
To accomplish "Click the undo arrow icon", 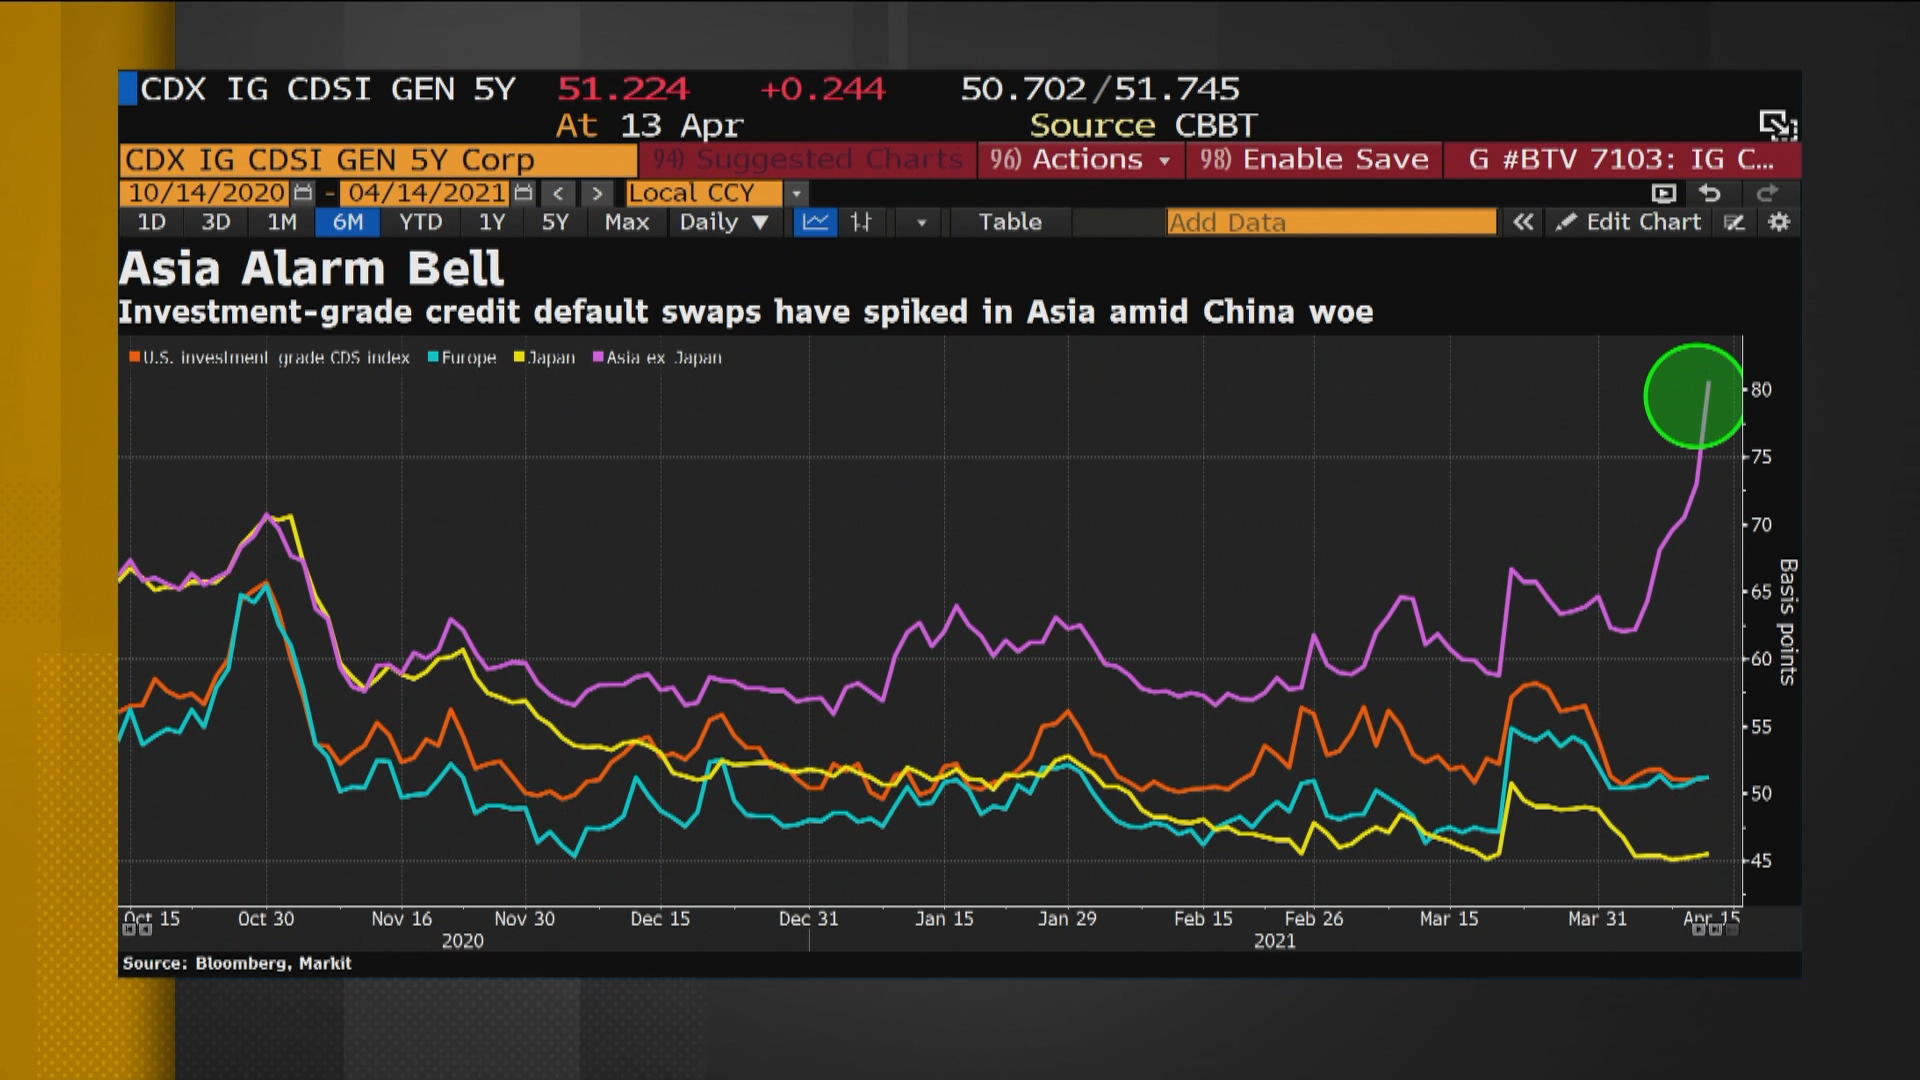I will point(1710,193).
